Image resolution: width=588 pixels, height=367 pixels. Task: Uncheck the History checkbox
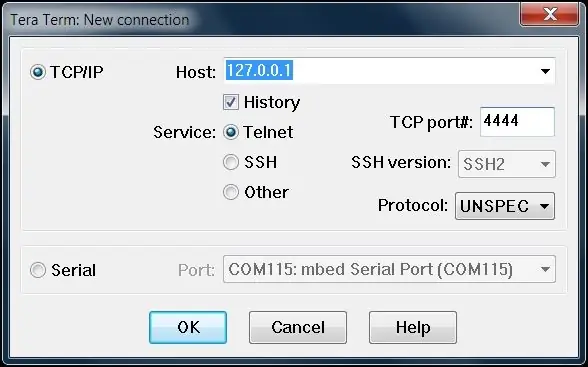coord(231,102)
